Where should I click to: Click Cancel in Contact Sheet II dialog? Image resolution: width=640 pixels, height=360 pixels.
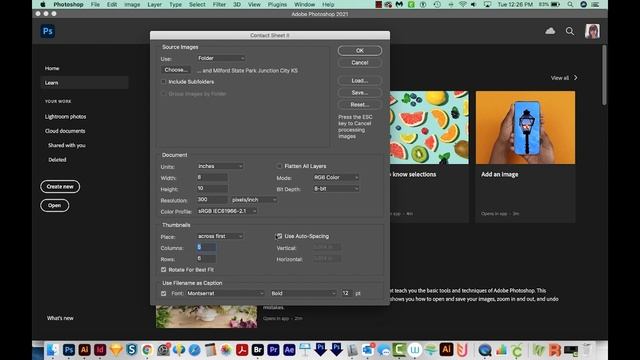coord(360,63)
